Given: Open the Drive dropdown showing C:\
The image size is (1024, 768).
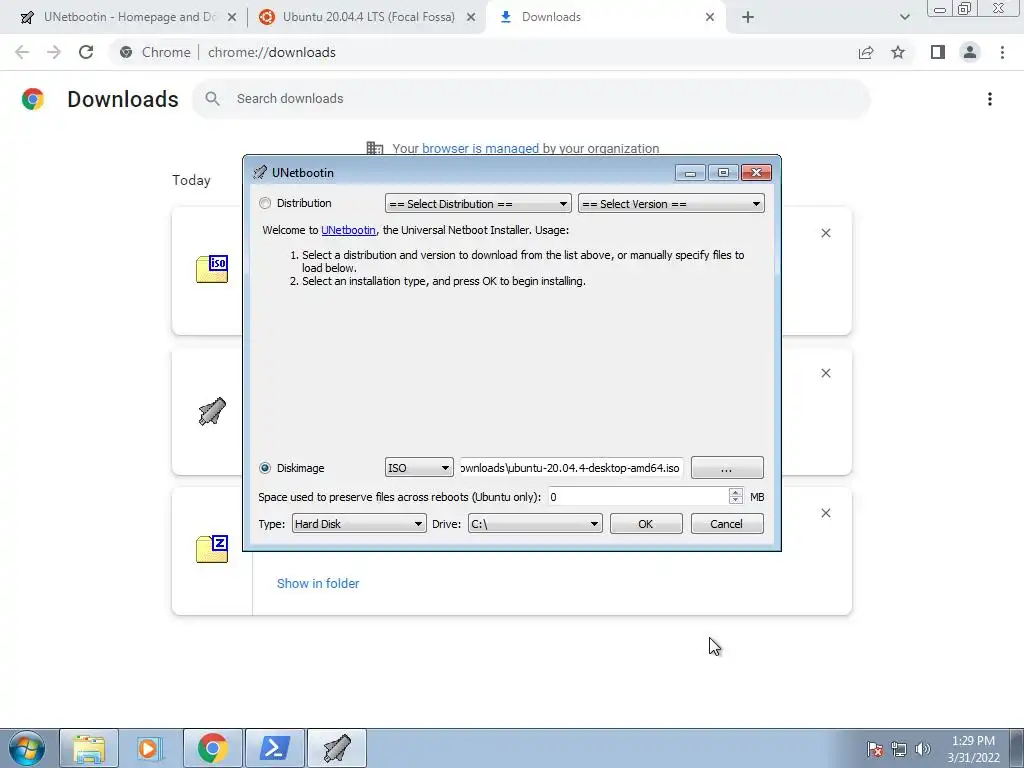Looking at the screenshot, I should point(535,524).
